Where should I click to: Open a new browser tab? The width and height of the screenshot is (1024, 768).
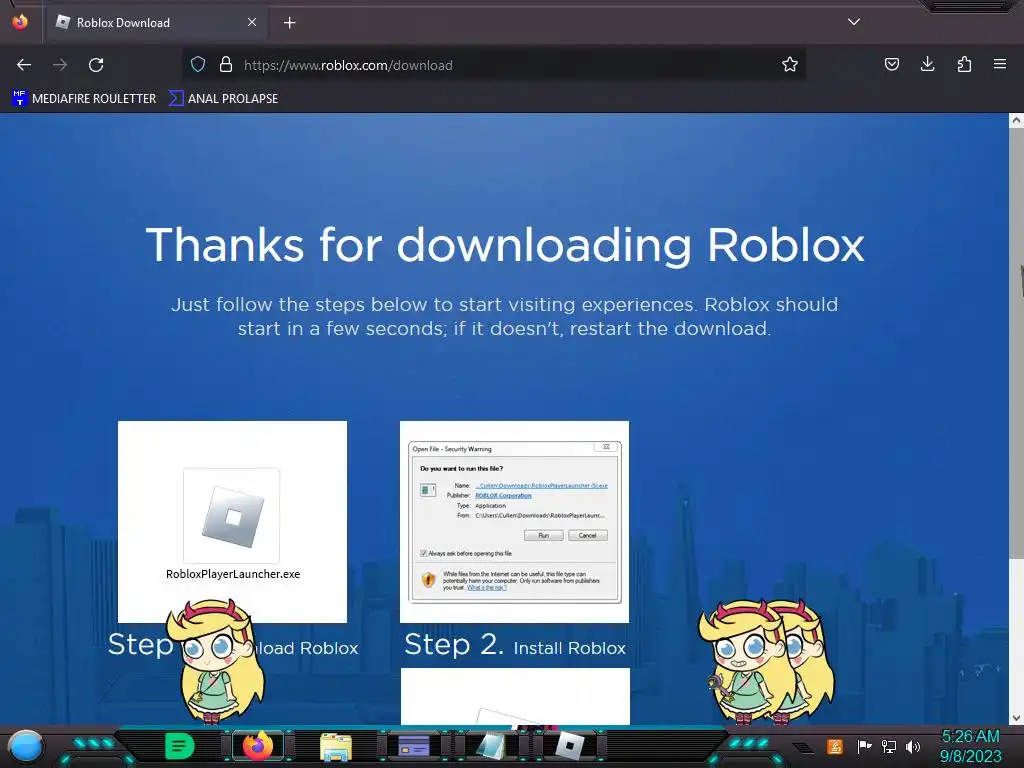[289, 23]
